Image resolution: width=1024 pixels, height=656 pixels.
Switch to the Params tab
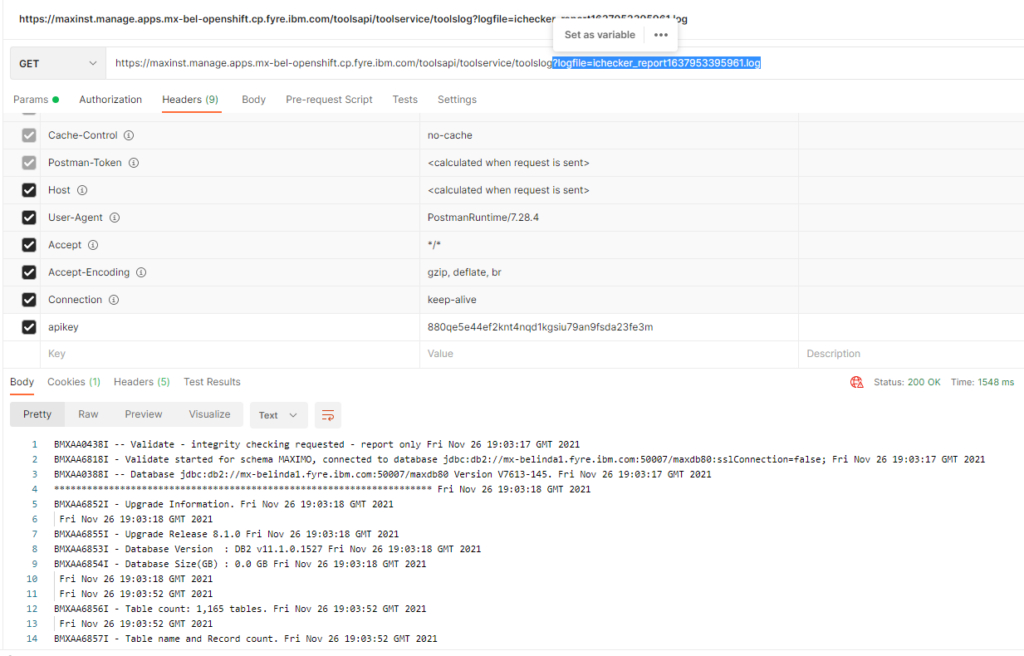36,99
